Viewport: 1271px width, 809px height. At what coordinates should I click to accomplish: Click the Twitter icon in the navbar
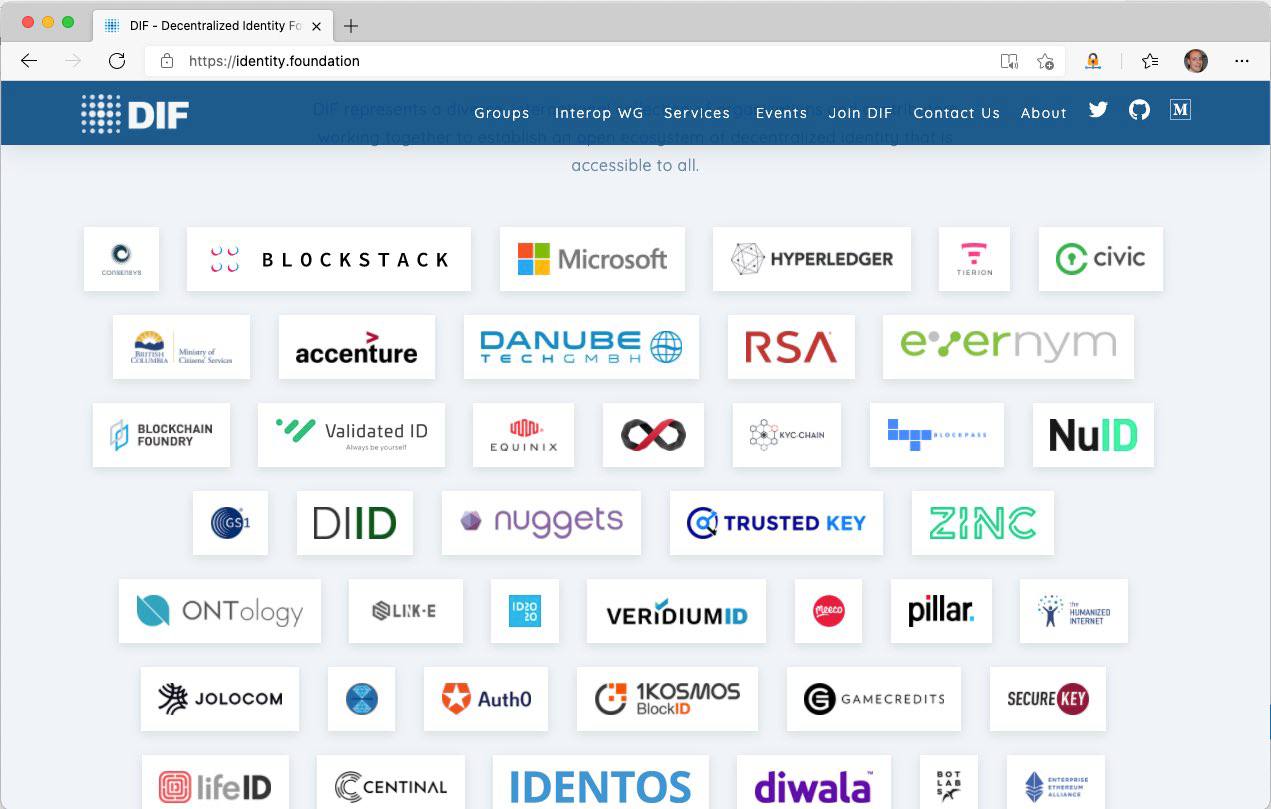pos(1098,110)
